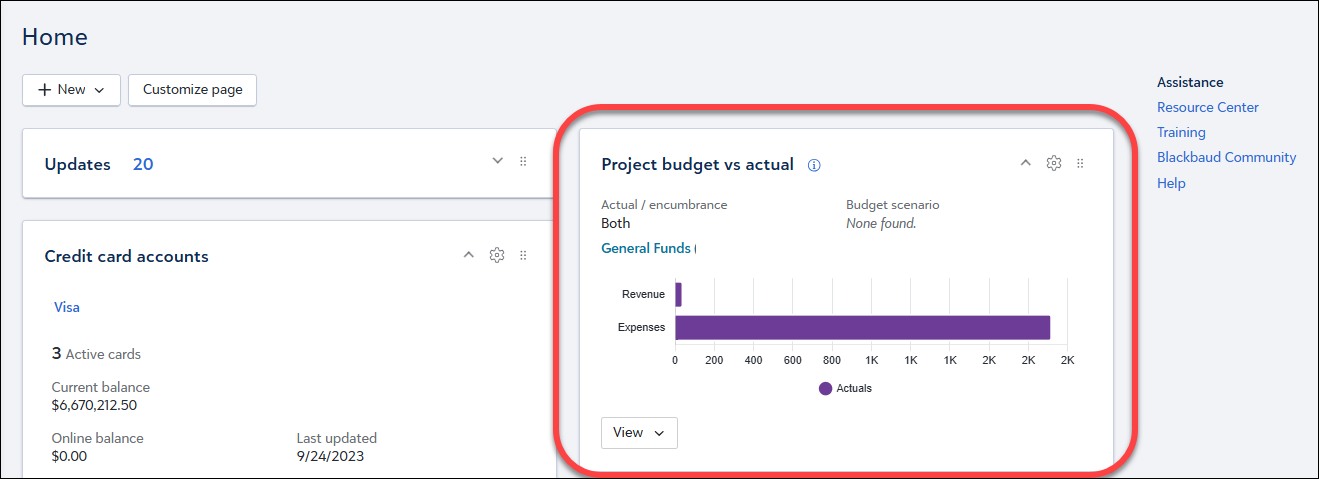1319x479 pixels.
Task: Go to Blackbaud Community link
Action: coord(1226,158)
